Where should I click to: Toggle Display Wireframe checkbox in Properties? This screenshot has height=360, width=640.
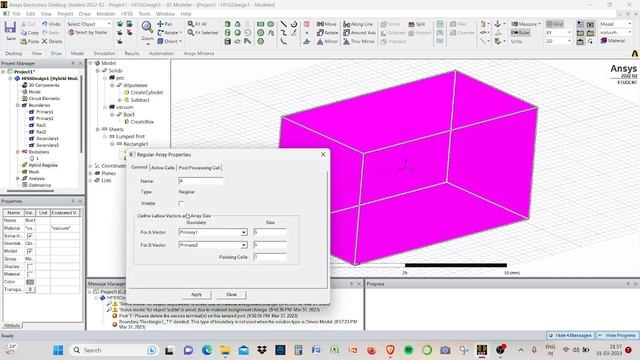click(x=30, y=267)
